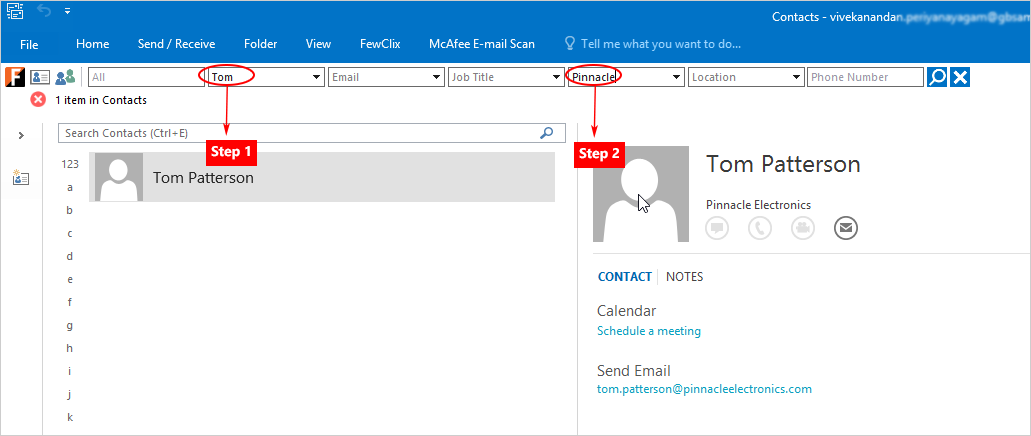Click the two-people group icon in toolbar

click(x=66, y=77)
